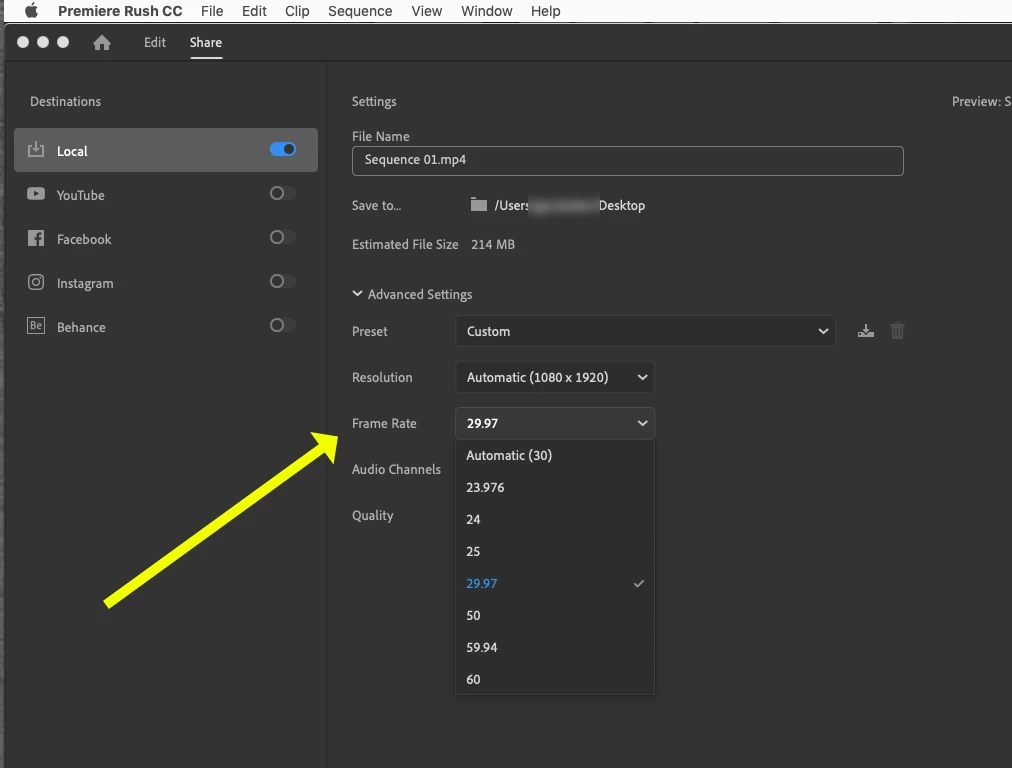Select the Behance destination label
This screenshot has height=768, width=1012.
click(81, 327)
